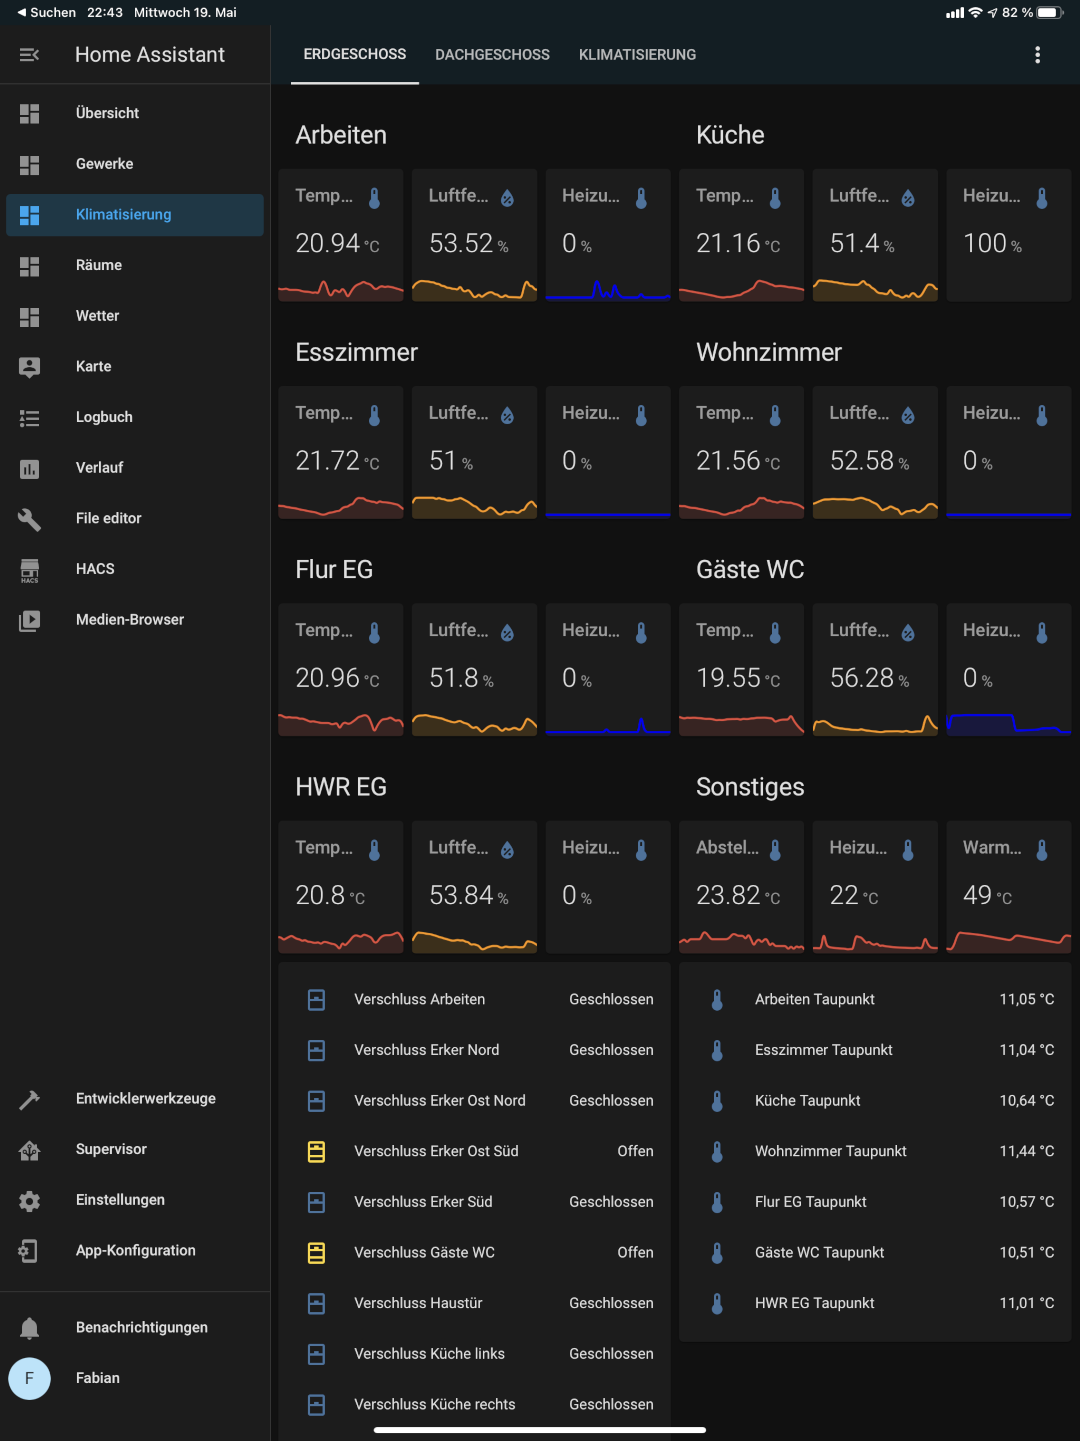Open the Fabian user profile

click(x=97, y=1378)
